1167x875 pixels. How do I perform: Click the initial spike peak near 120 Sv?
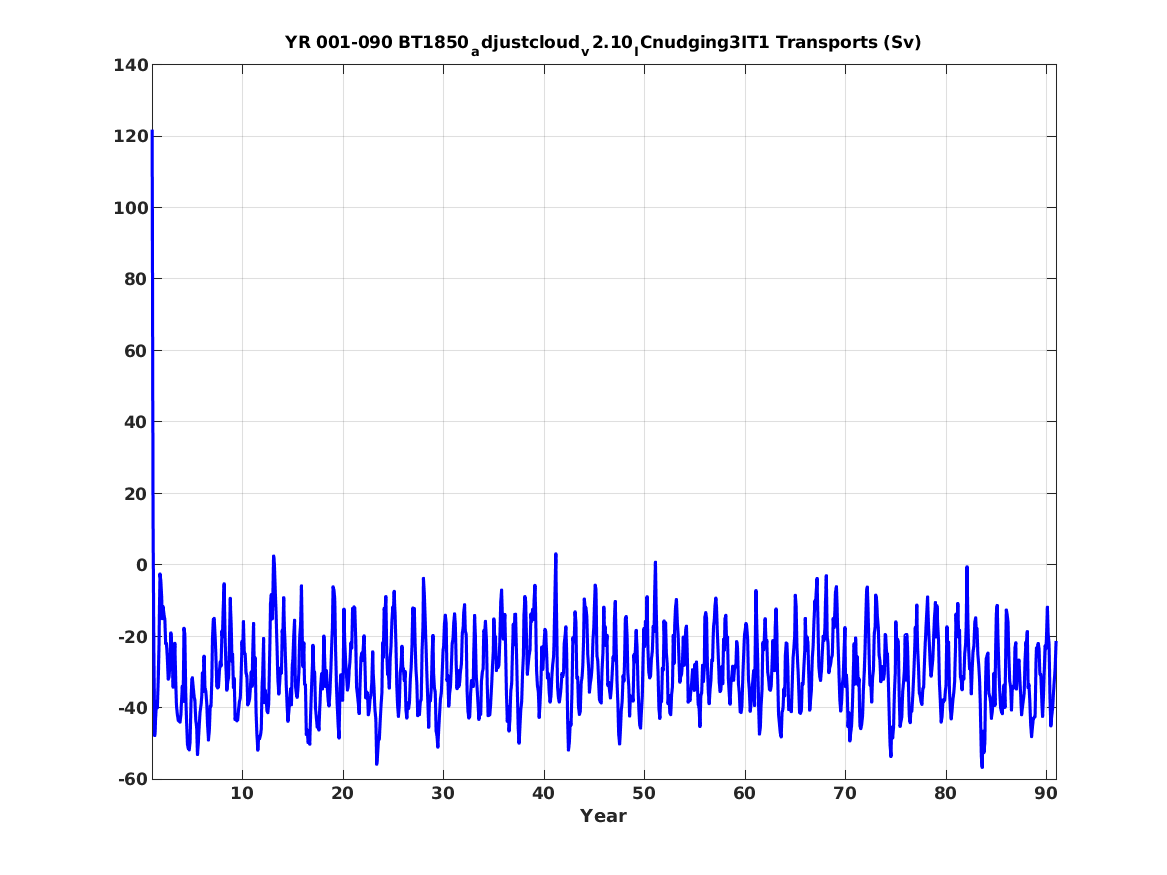pyautogui.click(x=152, y=132)
